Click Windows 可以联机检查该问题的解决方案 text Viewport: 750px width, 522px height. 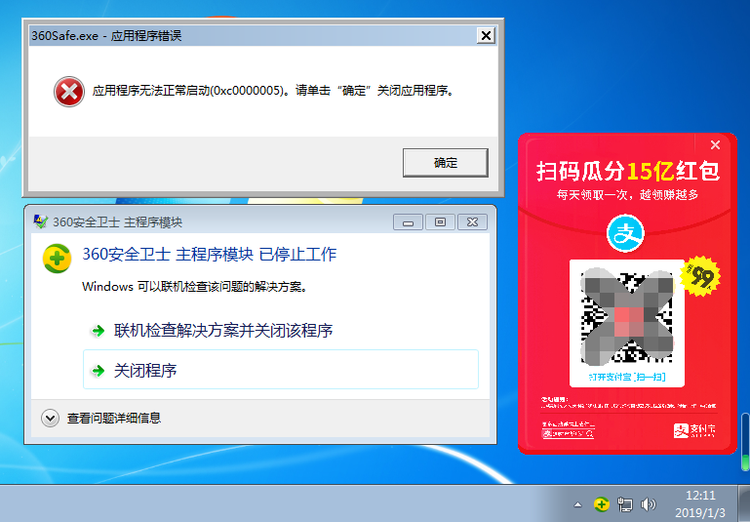[x=194, y=287]
